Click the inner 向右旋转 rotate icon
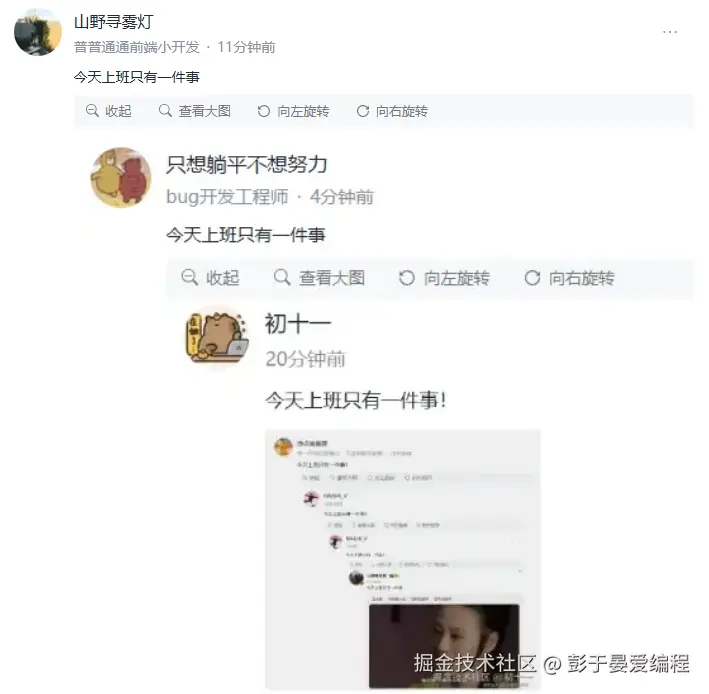 (532, 278)
